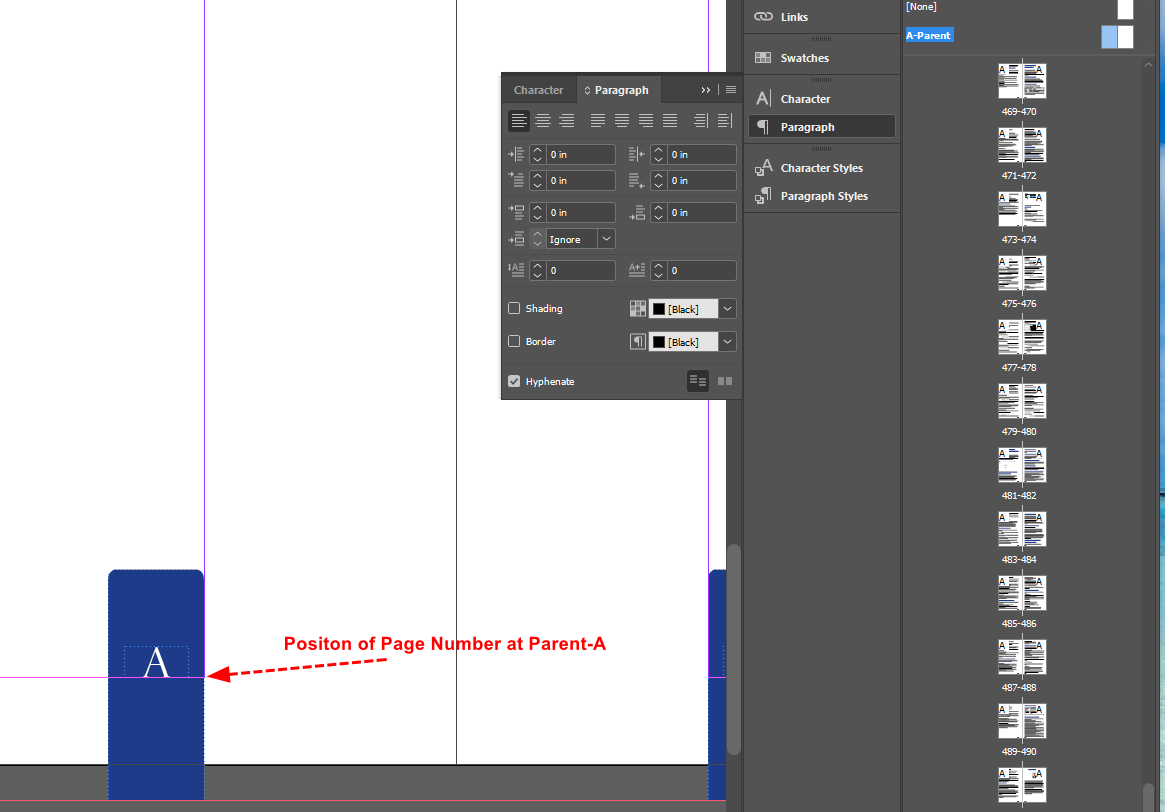Image resolution: width=1165 pixels, height=812 pixels.
Task: Open the shading color dropdown
Action: click(727, 308)
